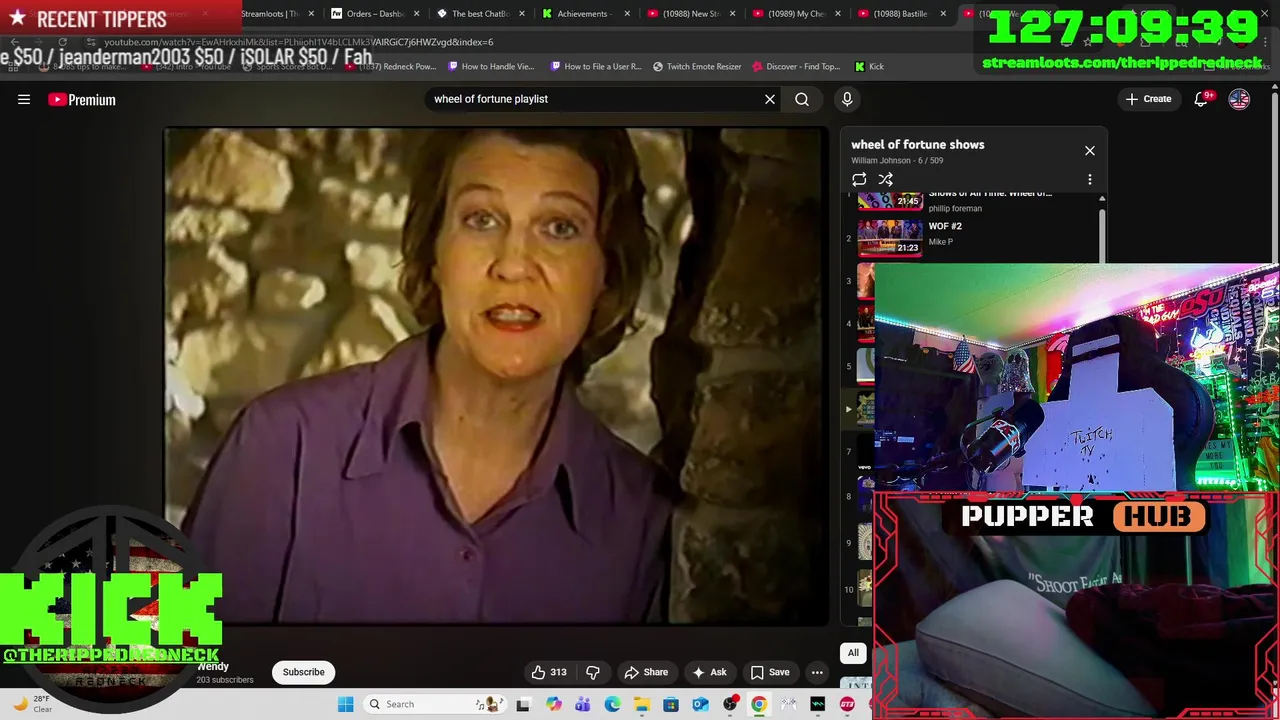Open Task View on the taskbar

point(523,704)
